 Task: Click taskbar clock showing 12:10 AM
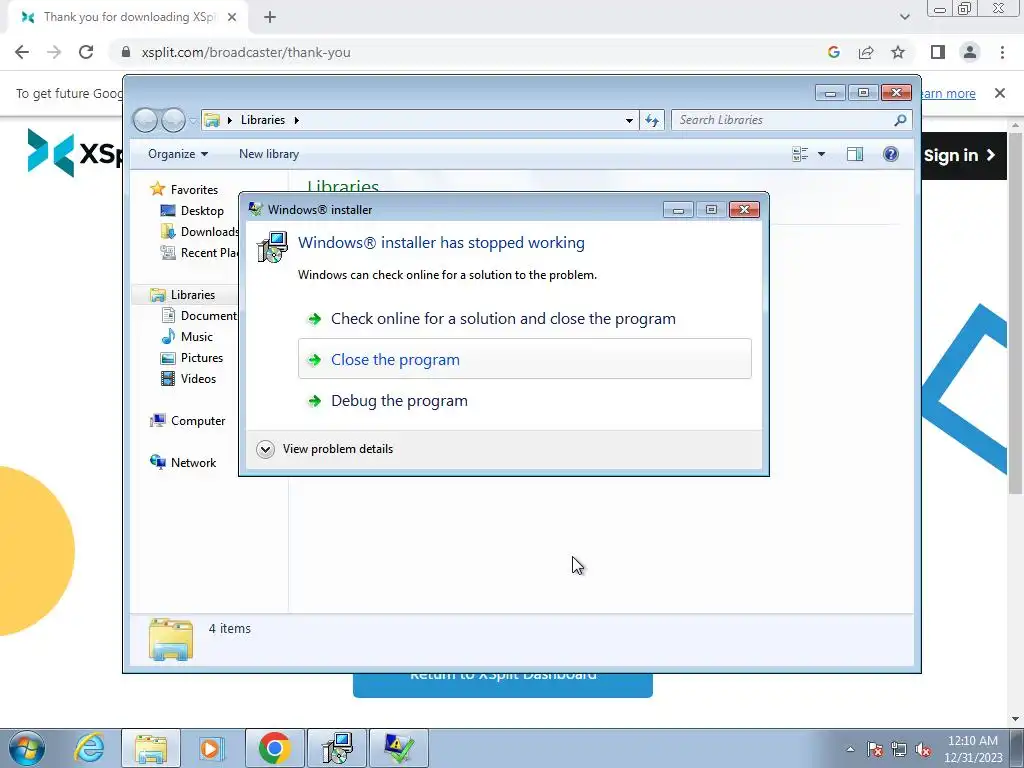972,748
